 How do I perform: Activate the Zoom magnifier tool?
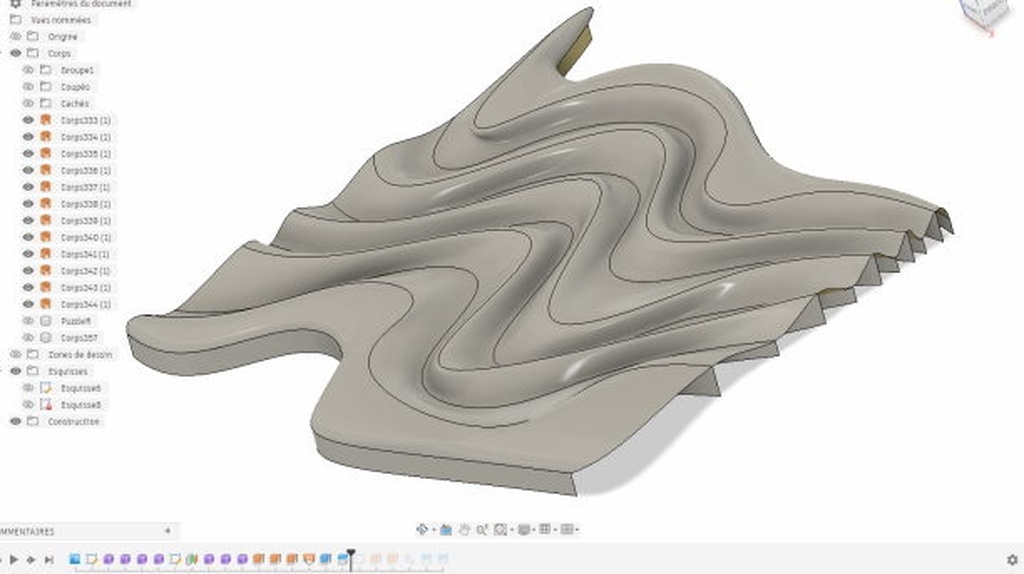point(482,529)
